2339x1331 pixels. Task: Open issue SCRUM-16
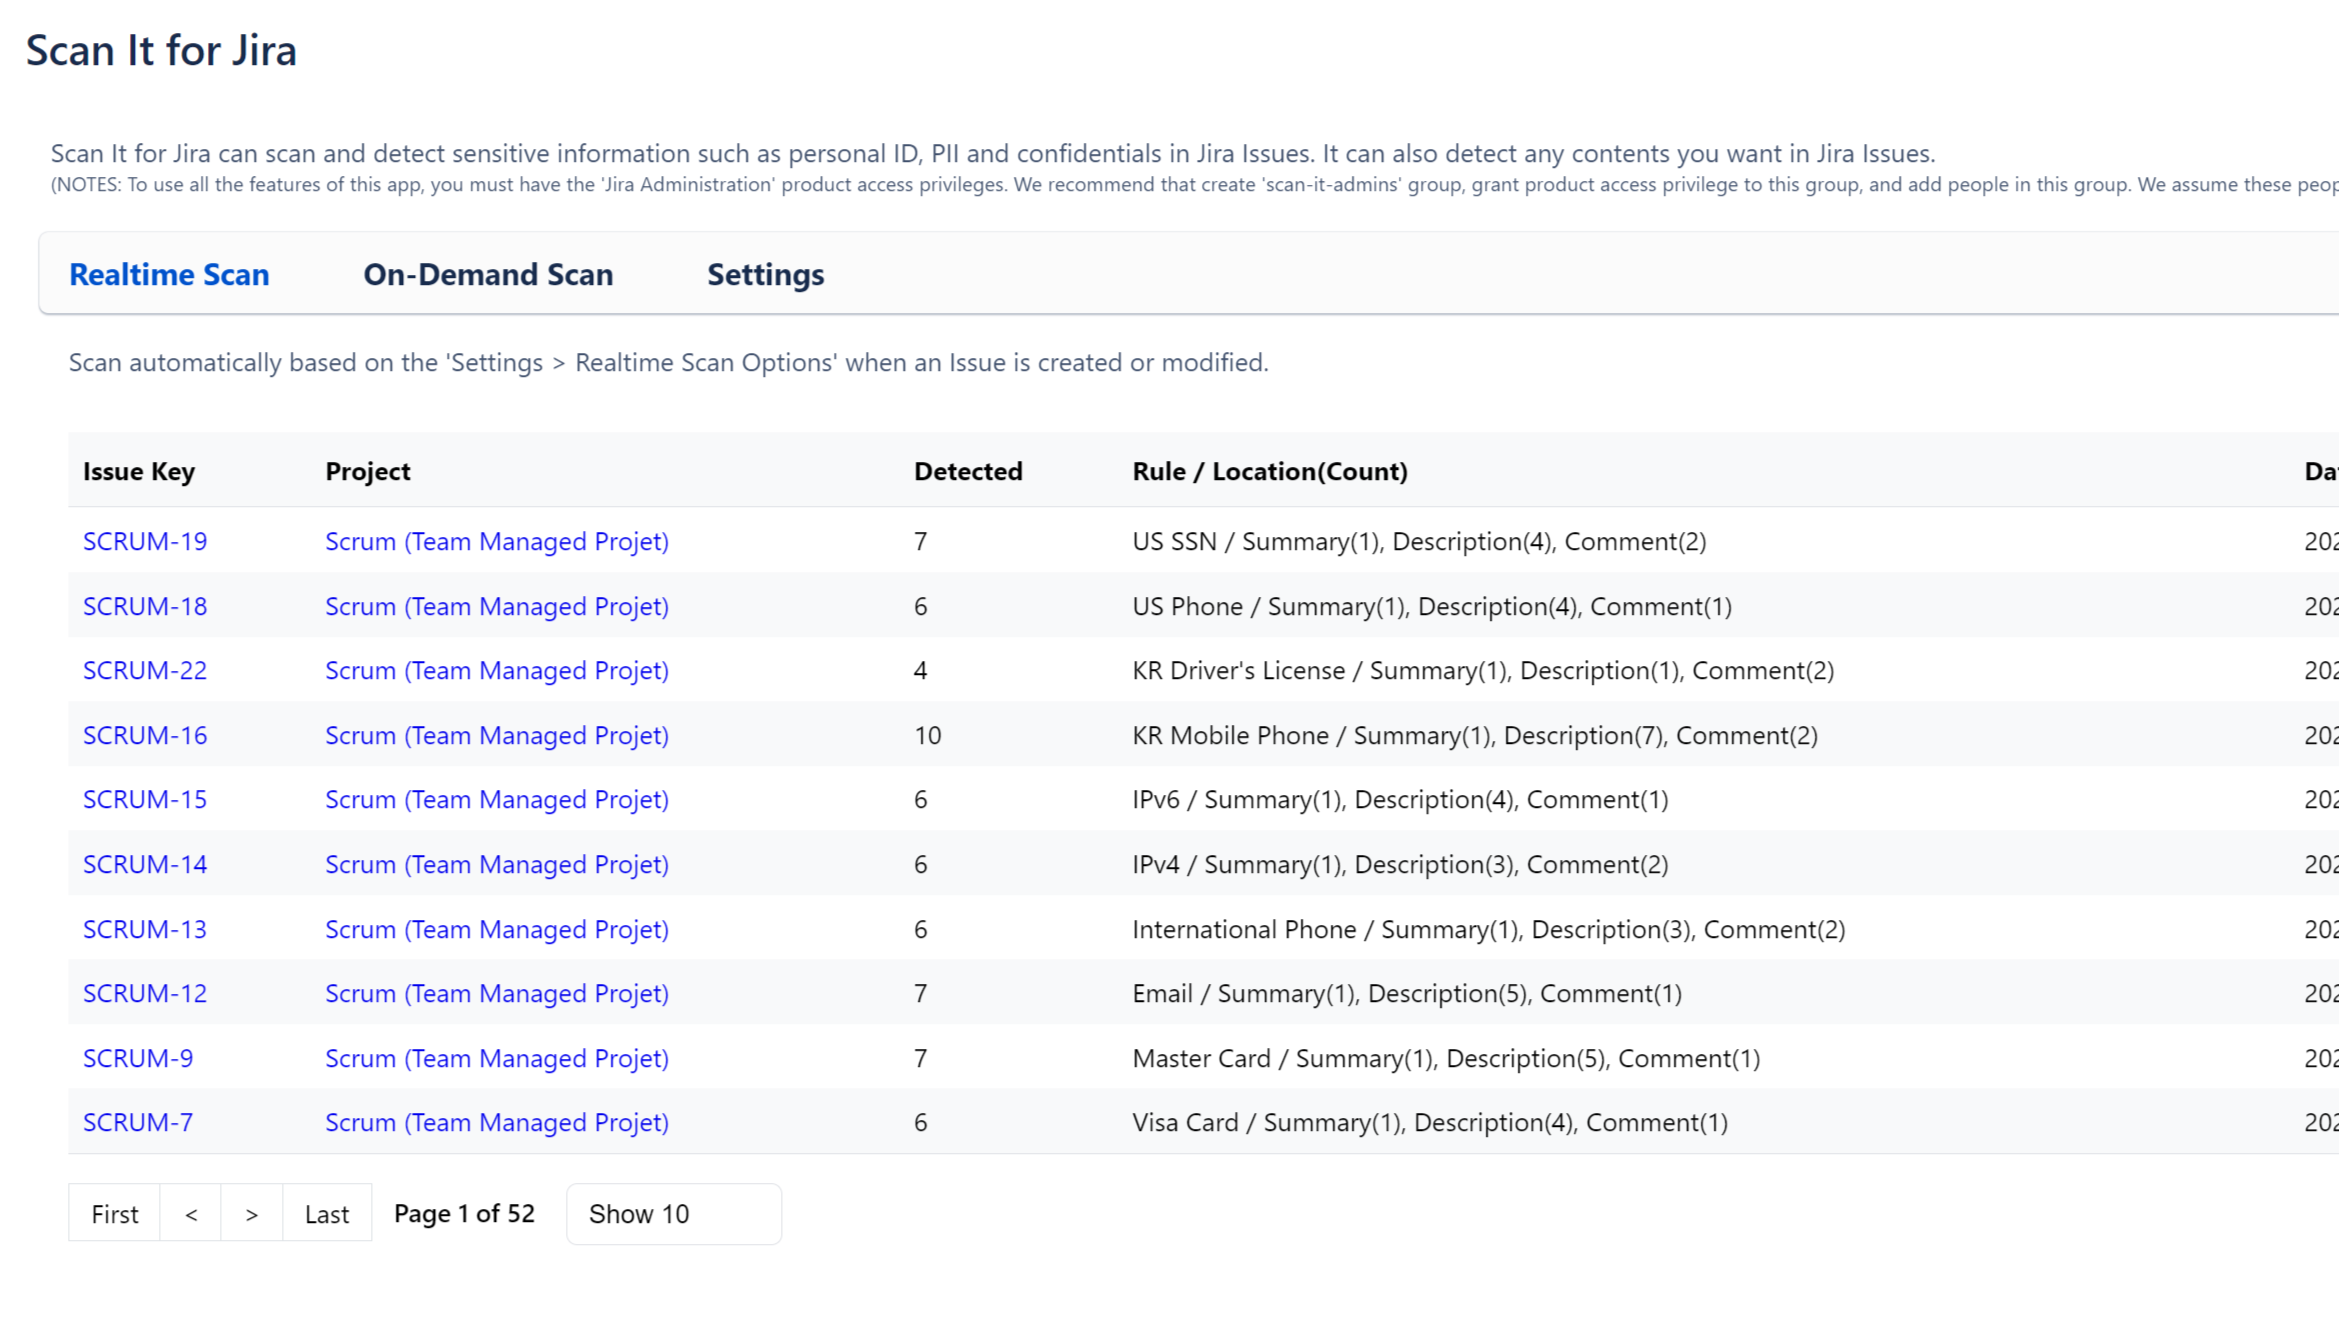pyautogui.click(x=144, y=735)
